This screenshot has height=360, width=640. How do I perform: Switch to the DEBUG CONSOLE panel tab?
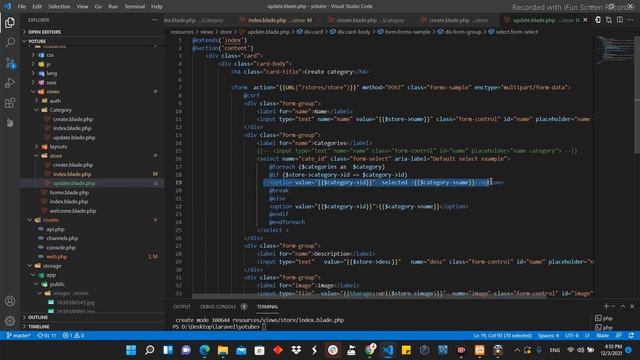tap(218, 307)
